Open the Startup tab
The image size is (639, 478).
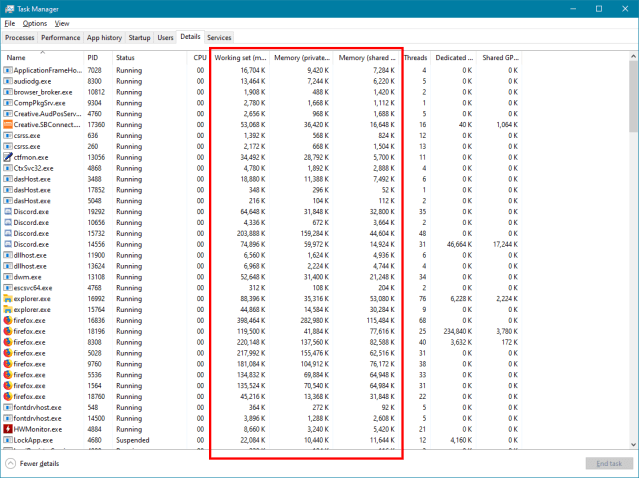140,37
